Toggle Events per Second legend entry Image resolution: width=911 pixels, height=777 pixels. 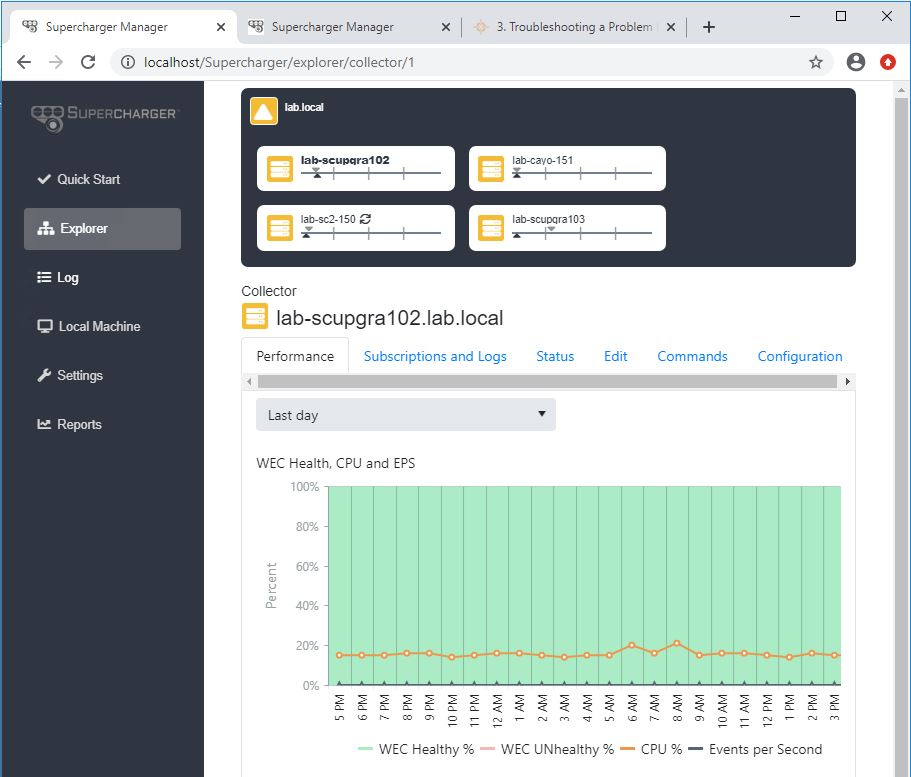coord(755,749)
